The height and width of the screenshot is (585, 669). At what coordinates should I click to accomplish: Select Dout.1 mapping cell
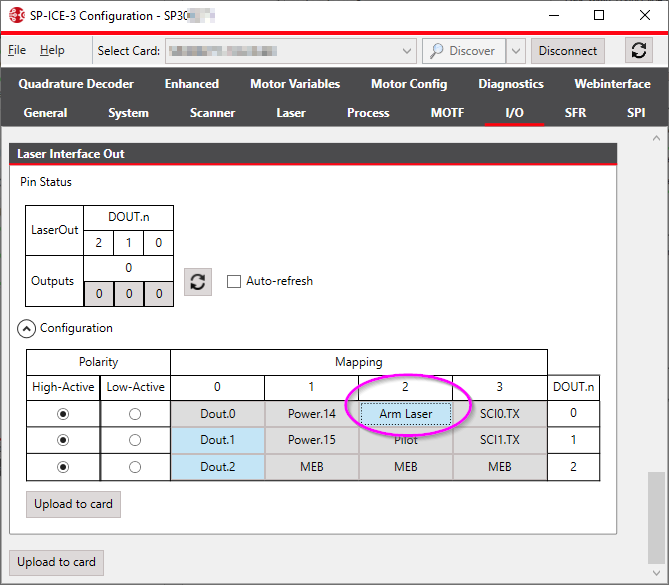point(218,440)
